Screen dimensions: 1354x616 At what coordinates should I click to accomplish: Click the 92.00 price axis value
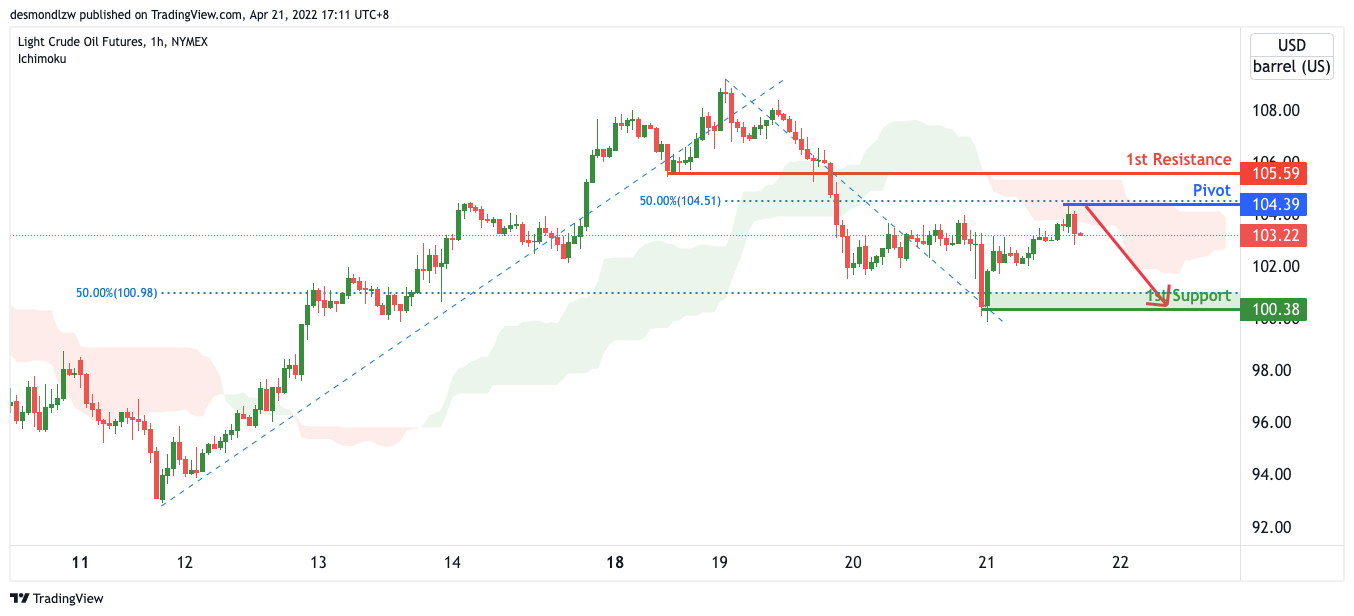[1274, 527]
